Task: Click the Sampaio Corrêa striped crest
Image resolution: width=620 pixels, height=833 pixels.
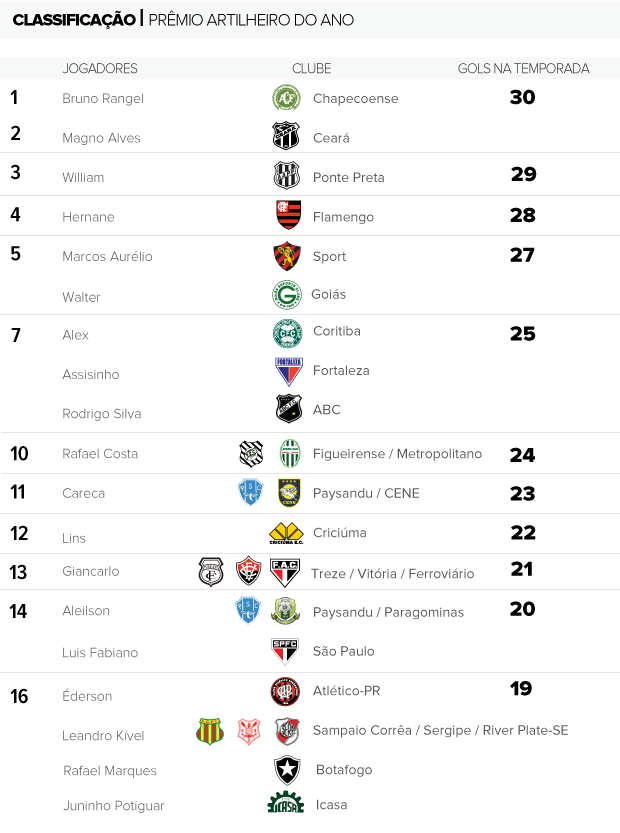Action: pyautogui.click(x=210, y=731)
